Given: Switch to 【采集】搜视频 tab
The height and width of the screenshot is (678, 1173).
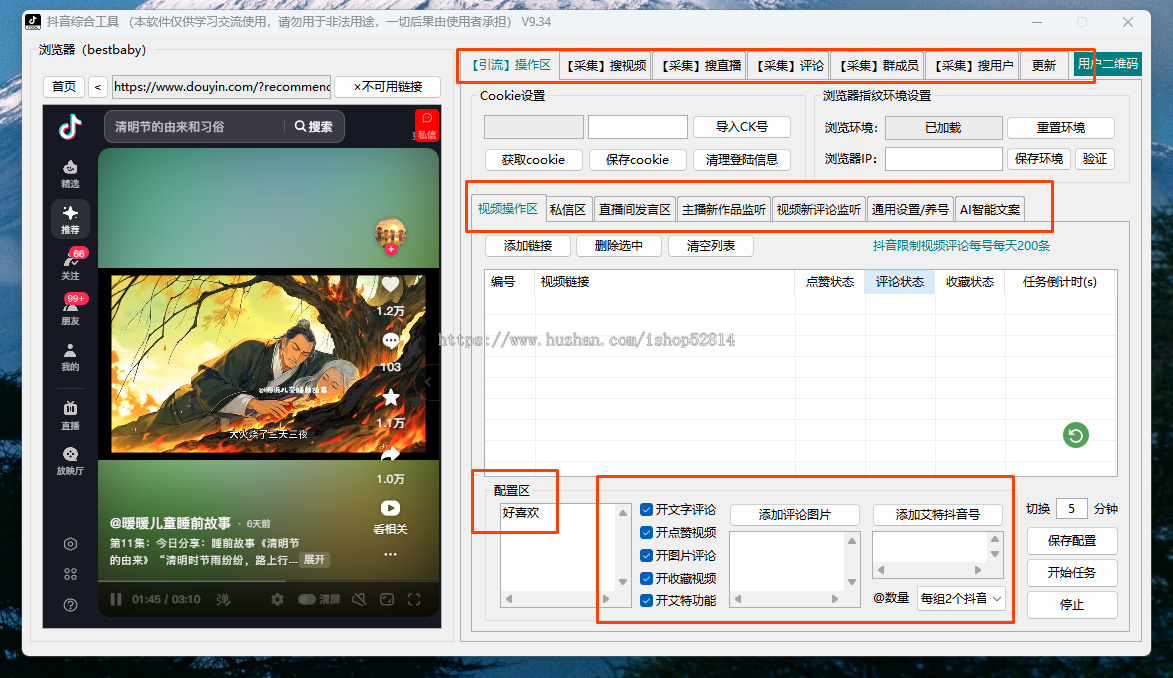Looking at the screenshot, I should click(606, 66).
